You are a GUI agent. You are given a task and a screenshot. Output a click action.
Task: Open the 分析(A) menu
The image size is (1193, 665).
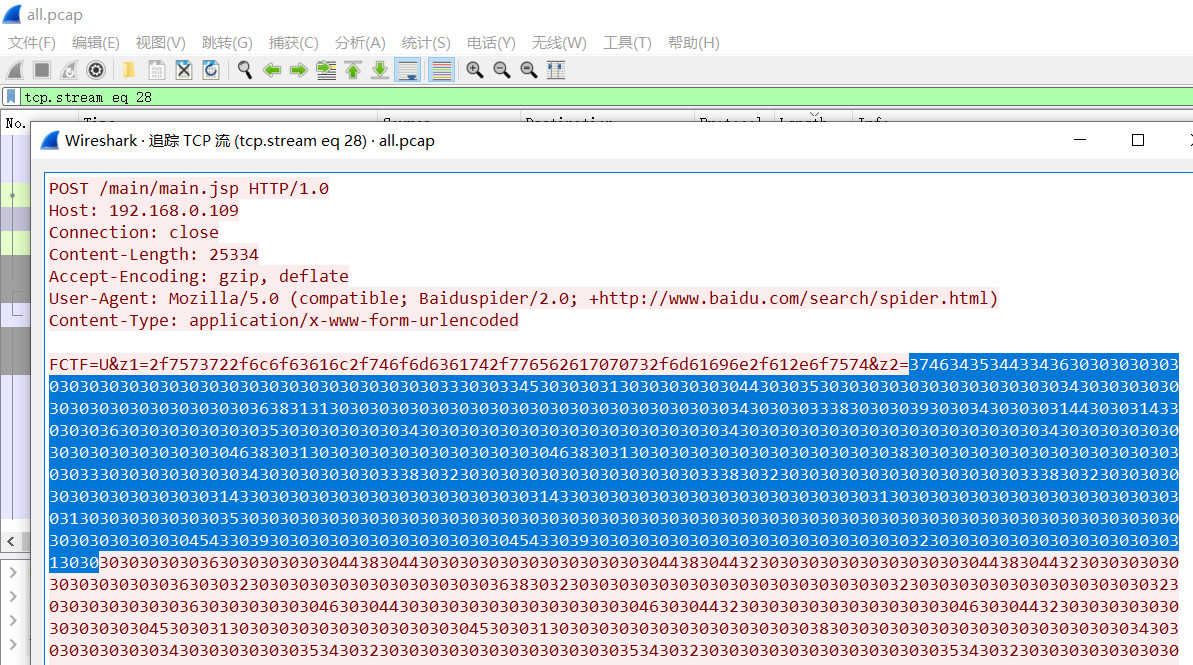point(360,42)
